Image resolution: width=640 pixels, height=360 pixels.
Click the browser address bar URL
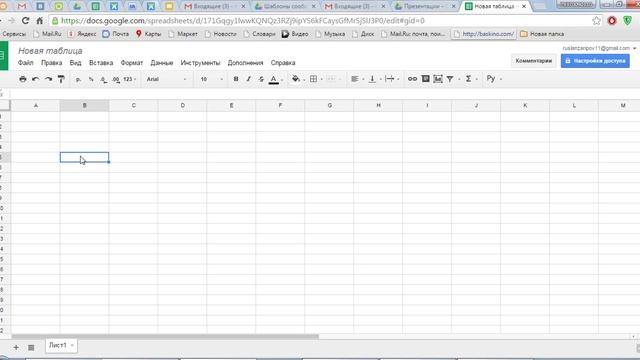(x=243, y=20)
